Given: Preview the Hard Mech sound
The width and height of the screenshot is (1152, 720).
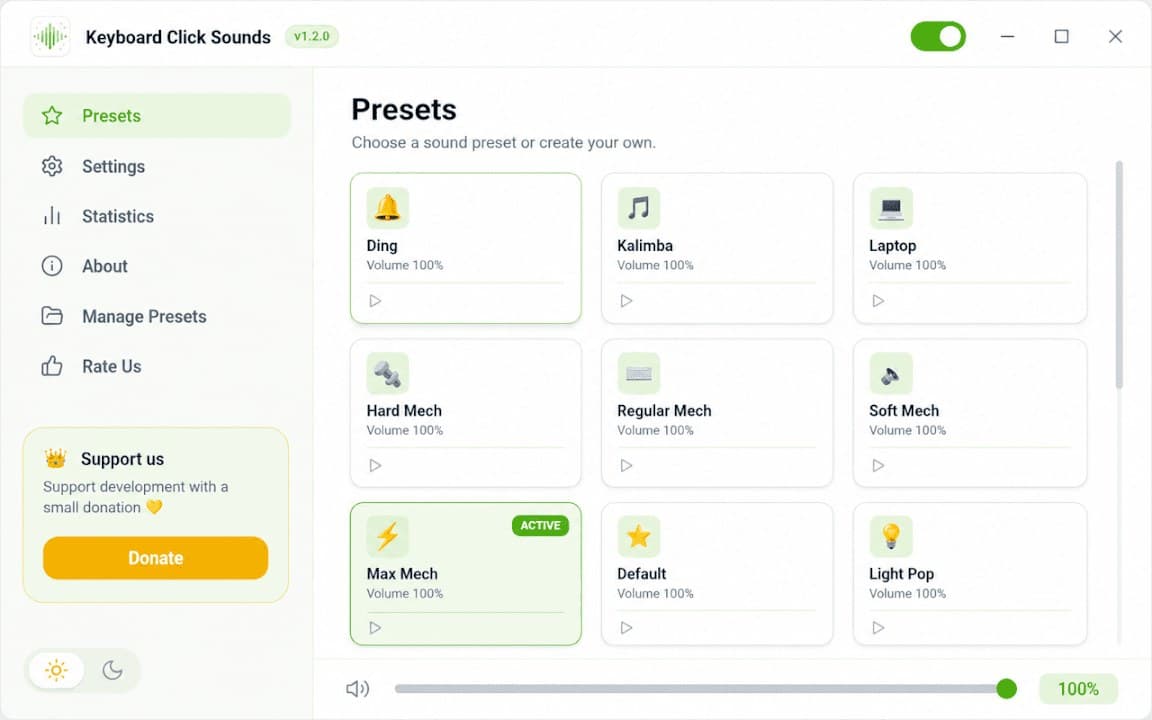Looking at the screenshot, I should click(x=375, y=465).
